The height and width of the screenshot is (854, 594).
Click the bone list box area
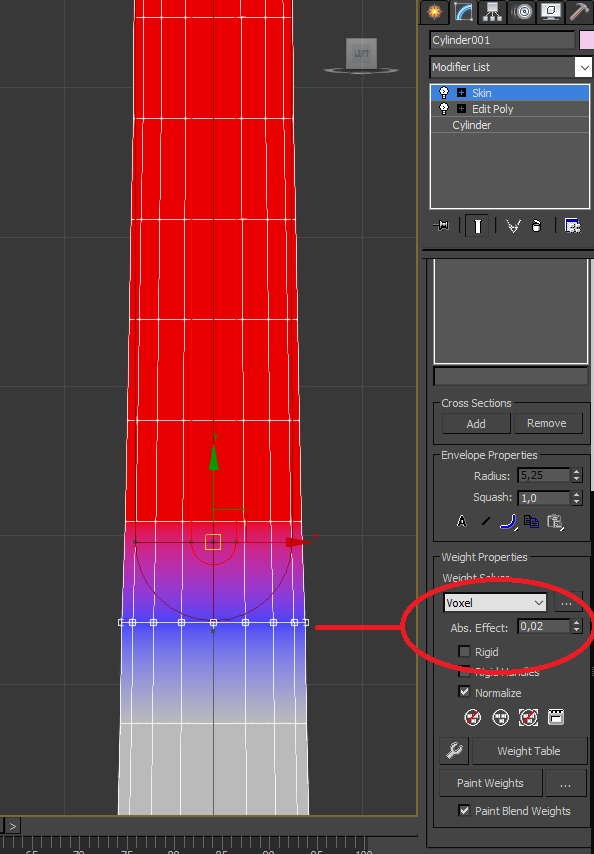[511, 312]
